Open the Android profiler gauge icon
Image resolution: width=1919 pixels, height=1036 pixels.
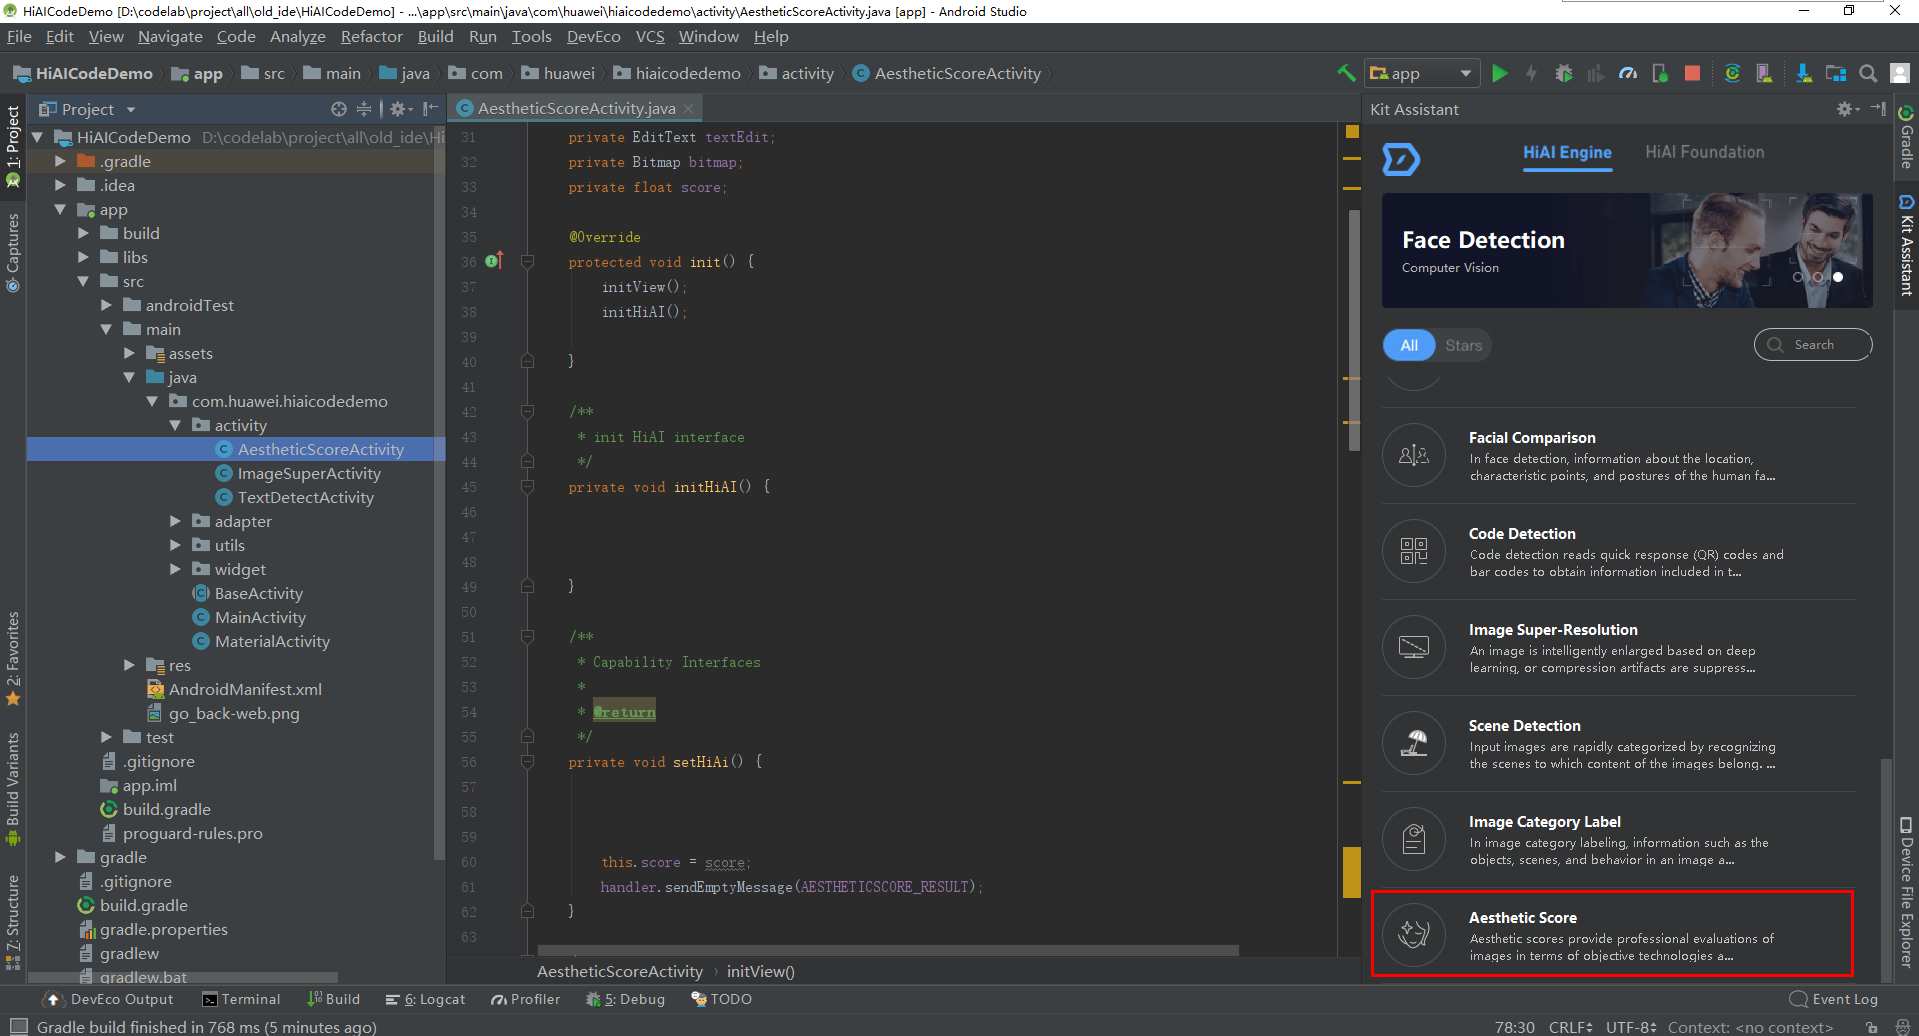[x=1628, y=73]
